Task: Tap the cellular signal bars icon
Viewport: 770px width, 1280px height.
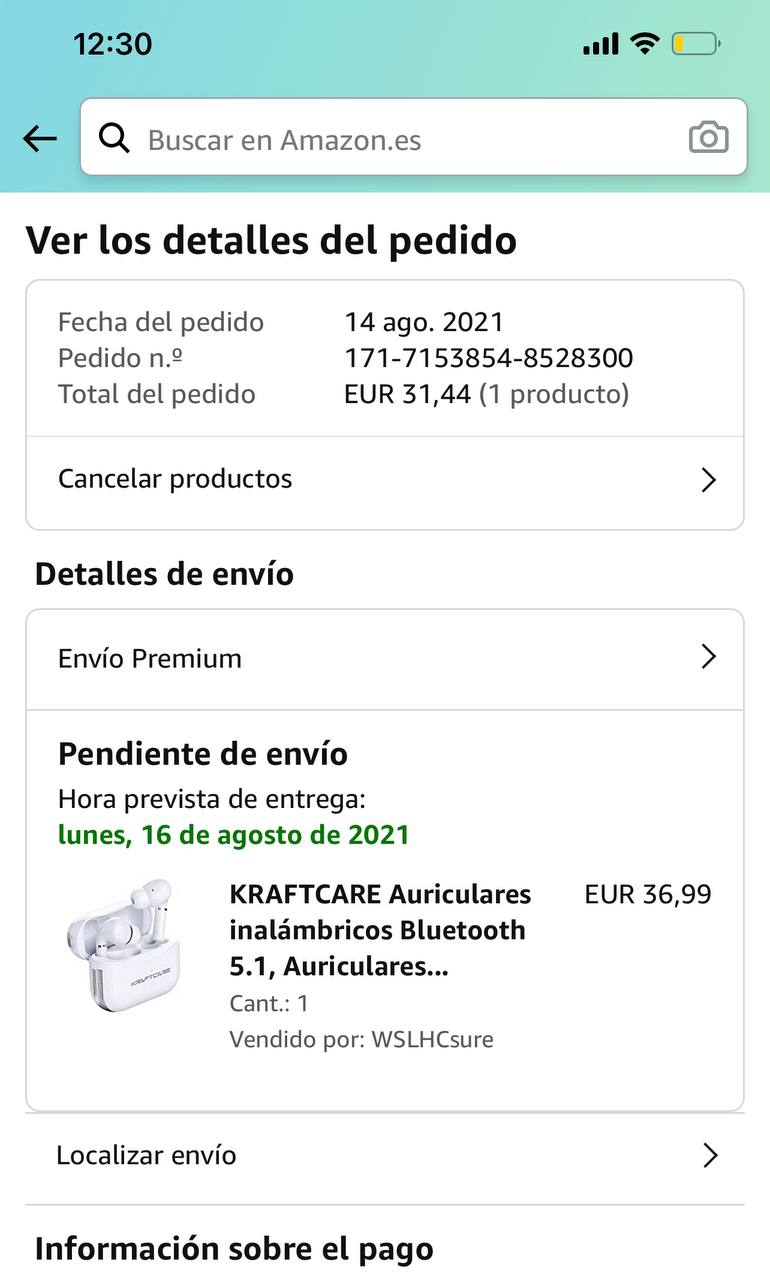Action: [x=600, y=44]
